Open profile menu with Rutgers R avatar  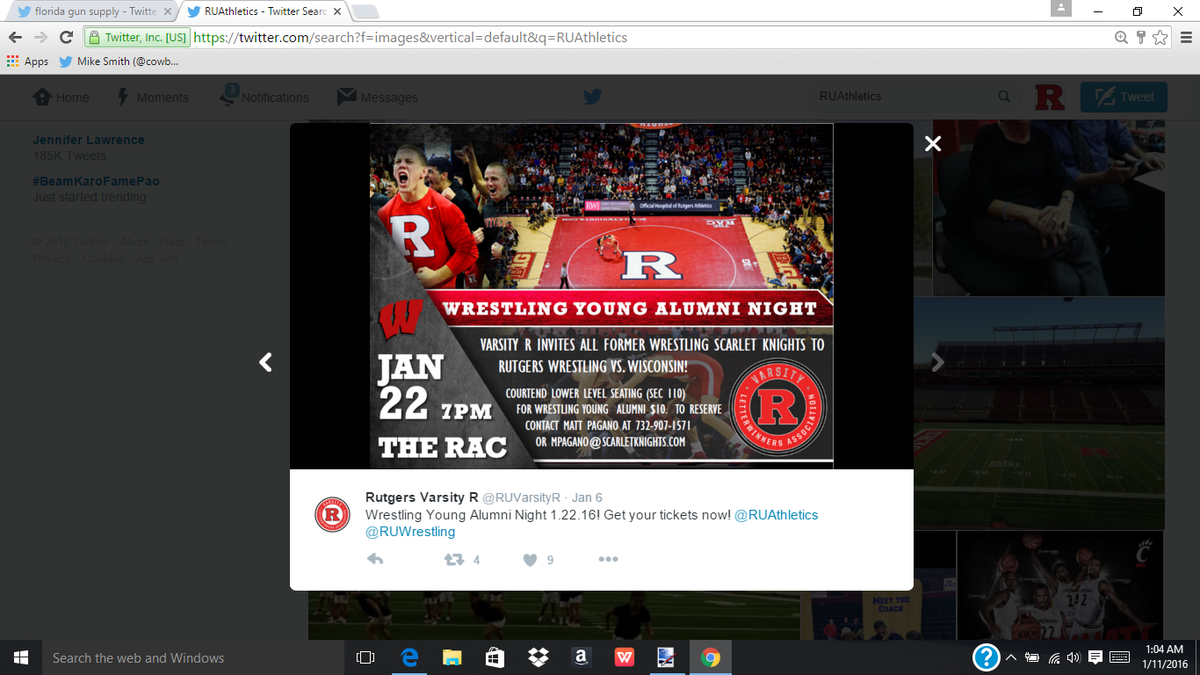tap(1049, 97)
